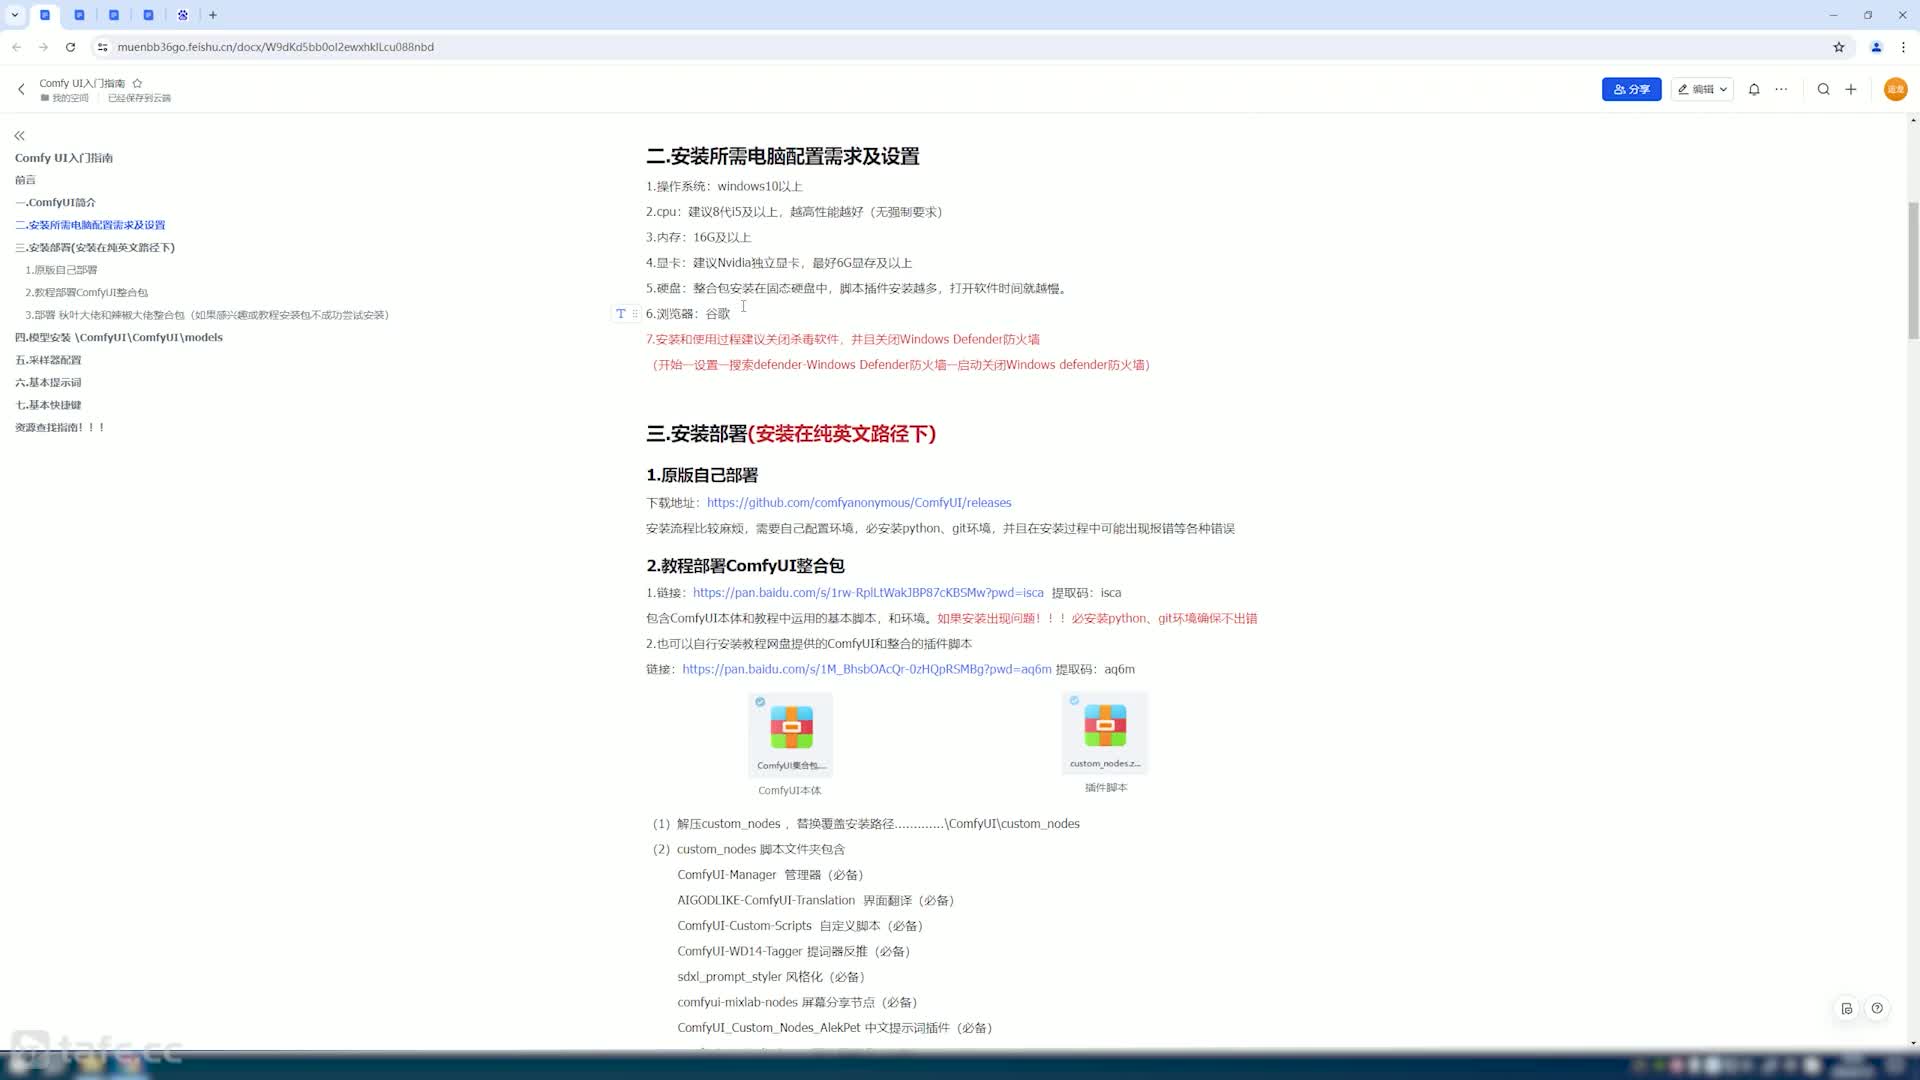Reload the current page
1920x1080 pixels.
tap(70, 47)
